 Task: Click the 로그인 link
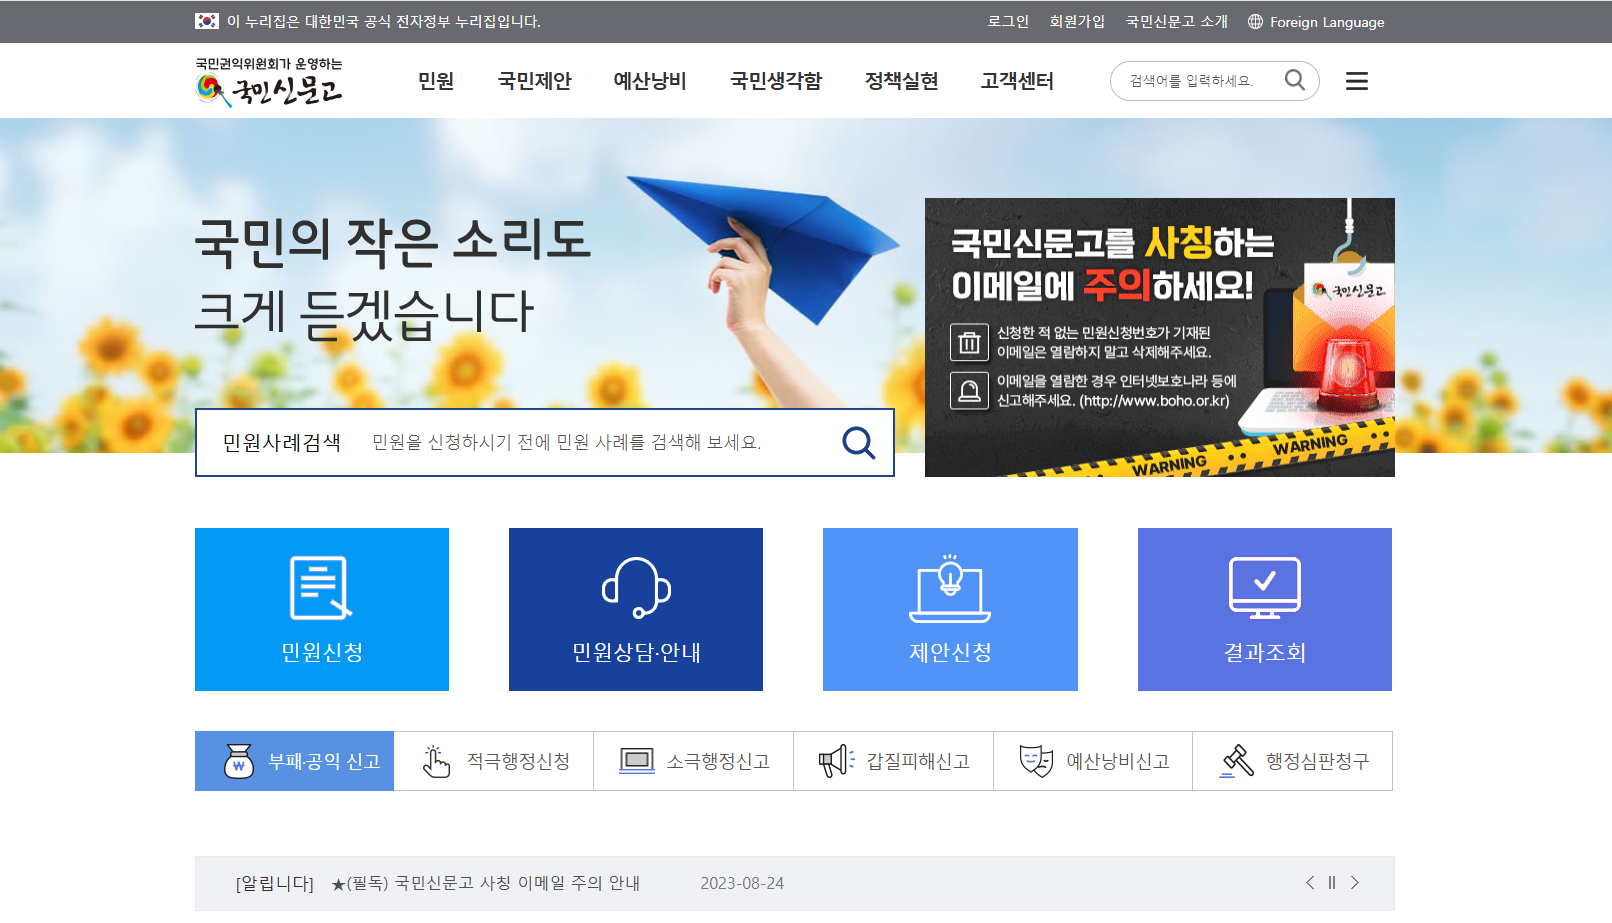1008,22
